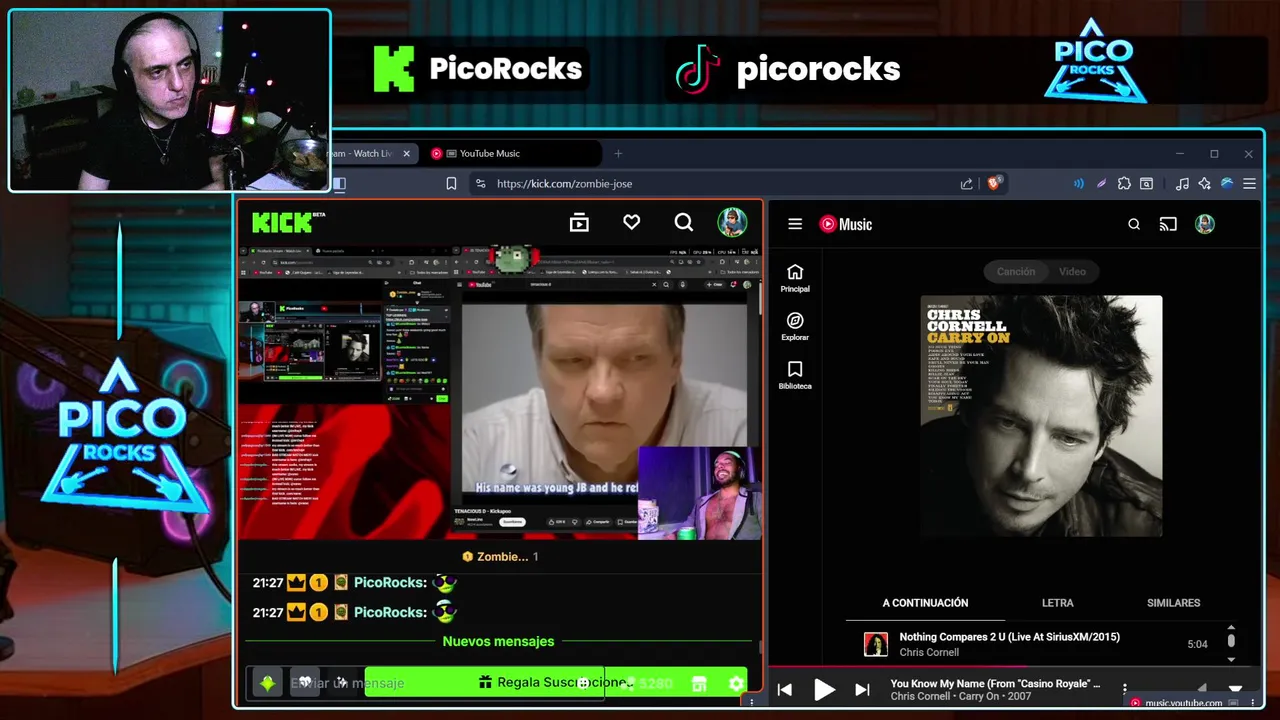Open Kick browse streams icon
This screenshot has width=1280, height=720.
(x=579, y=223)
